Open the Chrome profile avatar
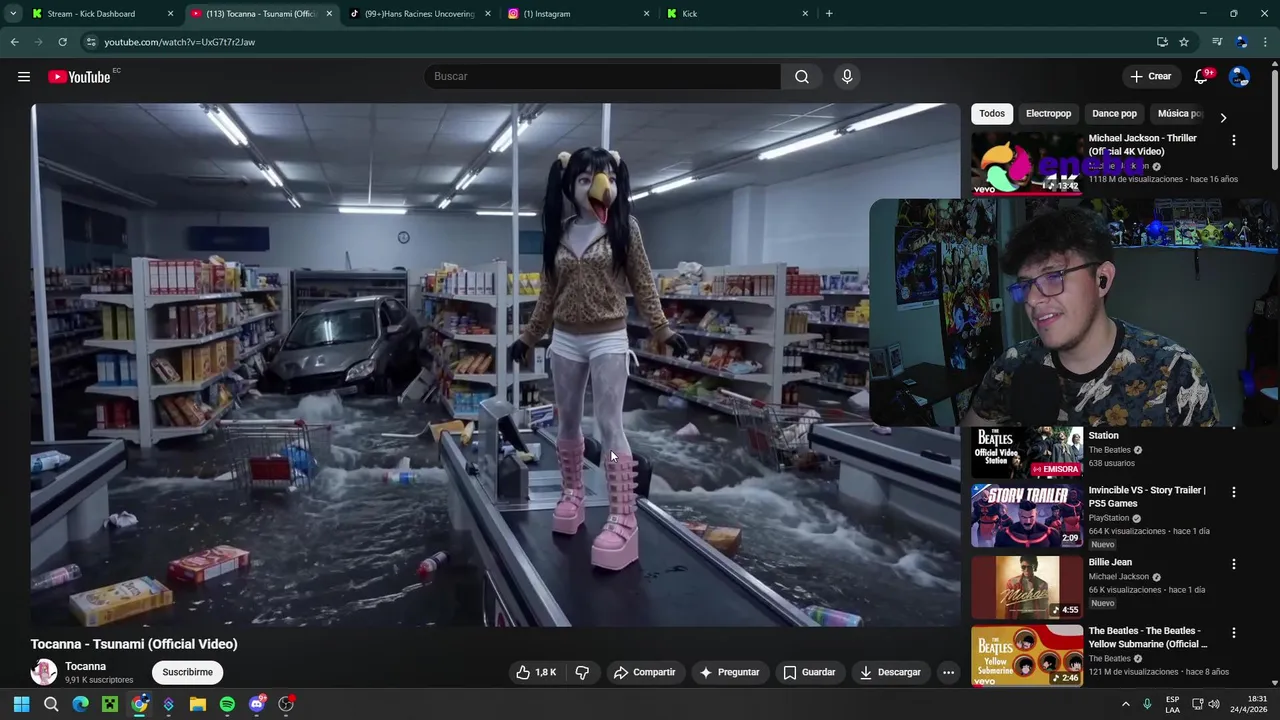This screenshot has height=720, width=1280. (x=1241, y=42)
